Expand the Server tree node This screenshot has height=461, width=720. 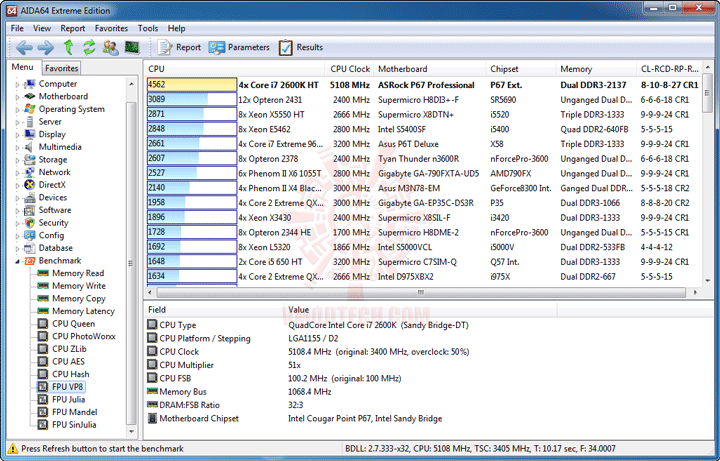(17, 122)
